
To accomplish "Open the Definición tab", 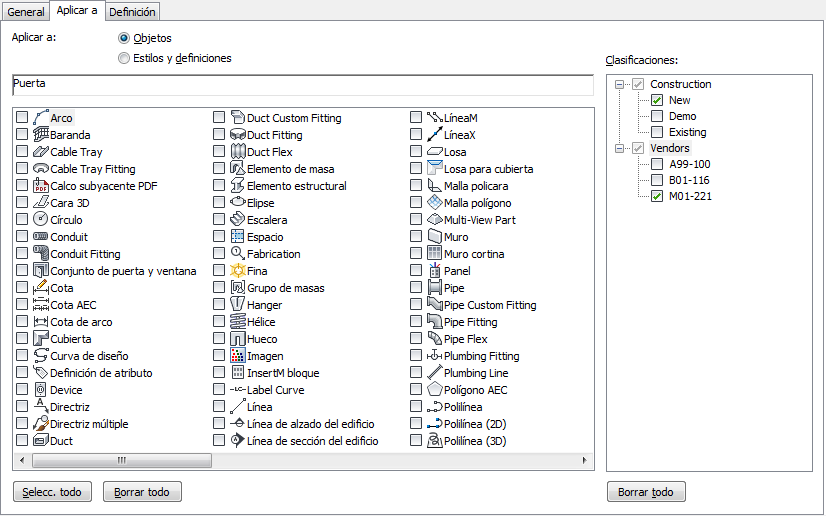I will [132, 11].
